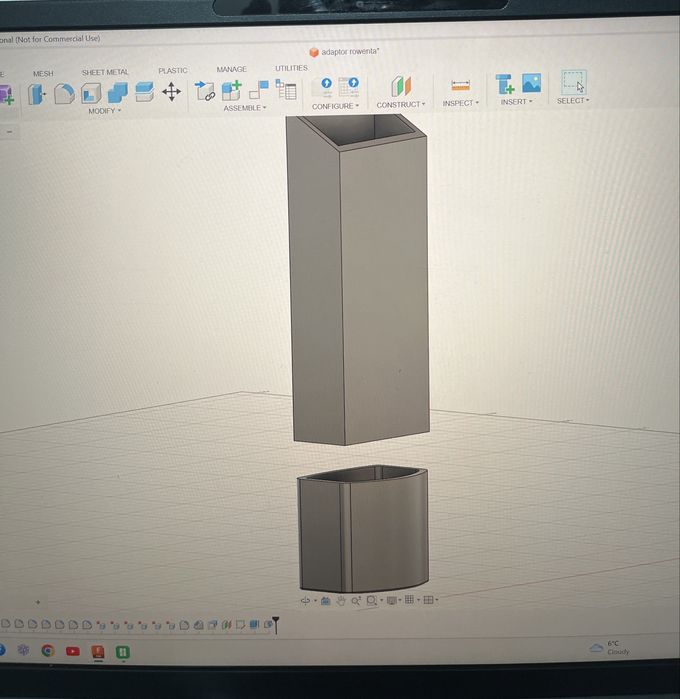The width and height of the screenshot is (680, 699).
Task: Activate the Combine bodies tool
Action: click(118, 93)
